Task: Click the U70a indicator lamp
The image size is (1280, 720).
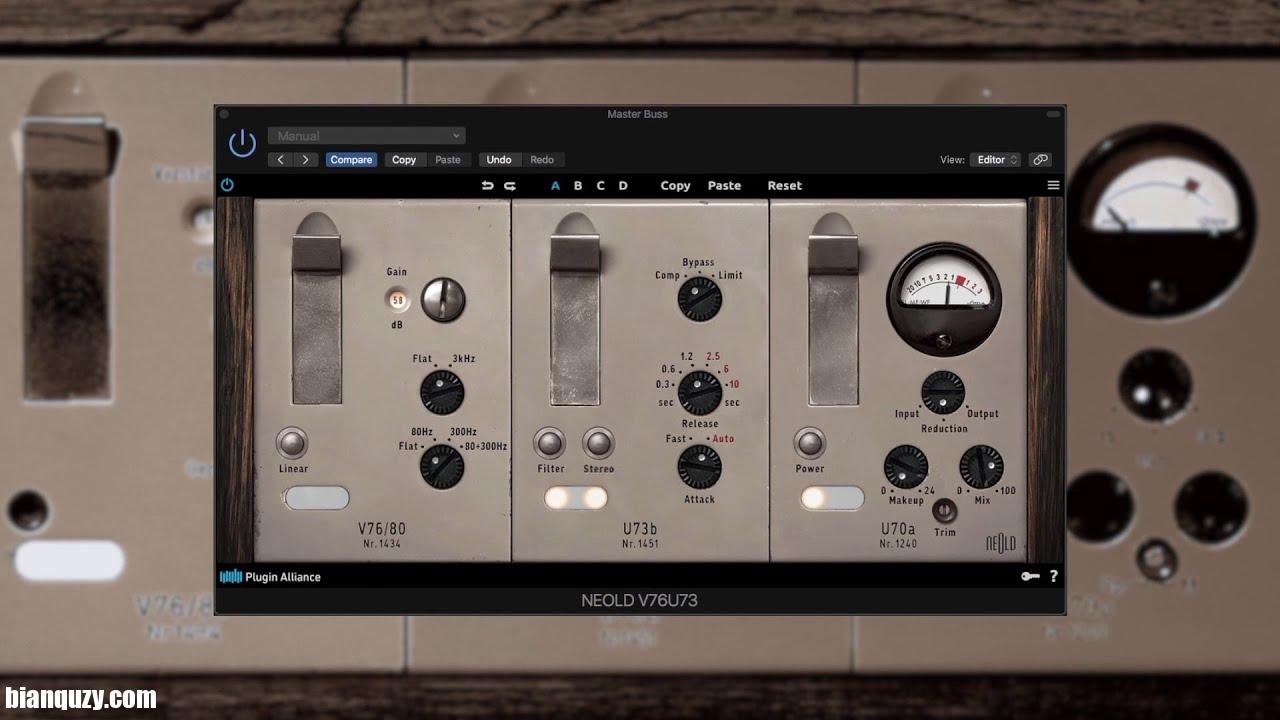Action: [x=832, y=498]
